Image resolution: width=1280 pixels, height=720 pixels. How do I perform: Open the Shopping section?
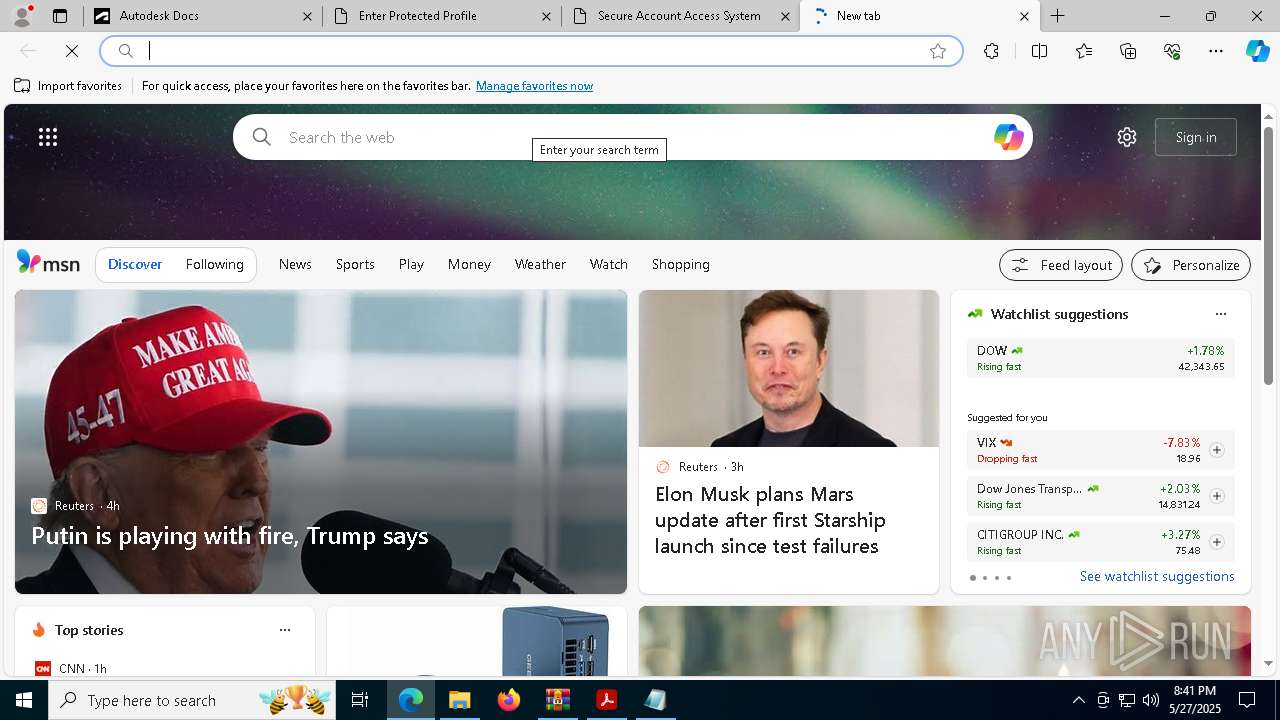(x=681, y=264)
